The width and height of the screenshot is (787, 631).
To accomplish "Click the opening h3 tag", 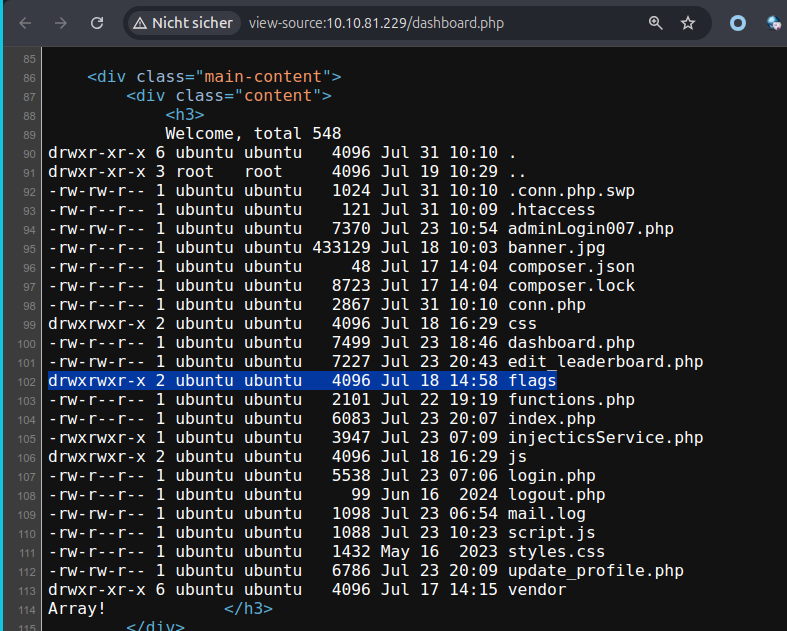I will click(x=185, y=115).
